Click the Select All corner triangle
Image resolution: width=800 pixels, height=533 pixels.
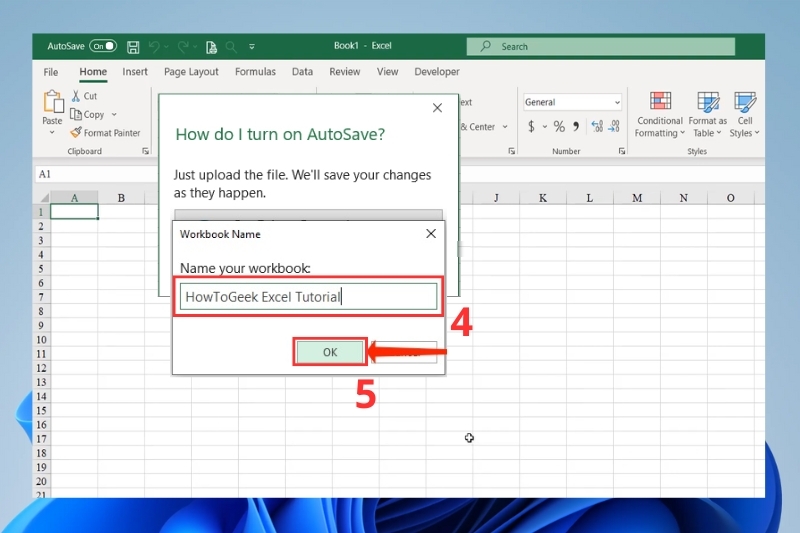pyautogui.click(x=44, y=198)
